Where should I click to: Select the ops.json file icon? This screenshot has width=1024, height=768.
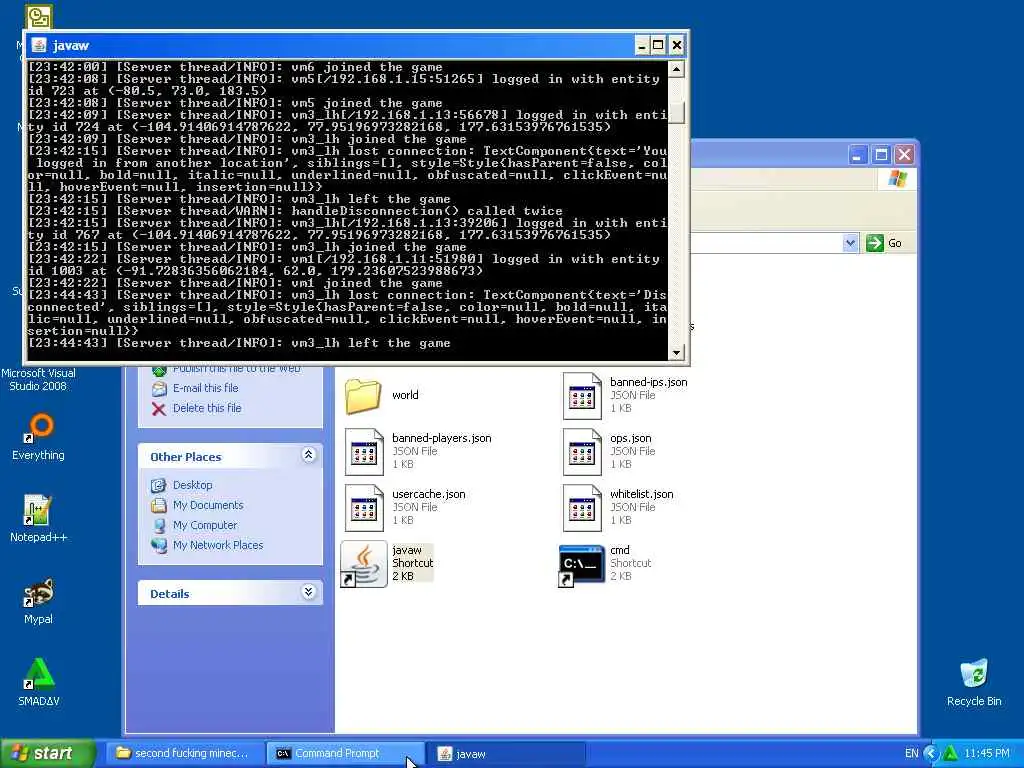click(582, 452)
